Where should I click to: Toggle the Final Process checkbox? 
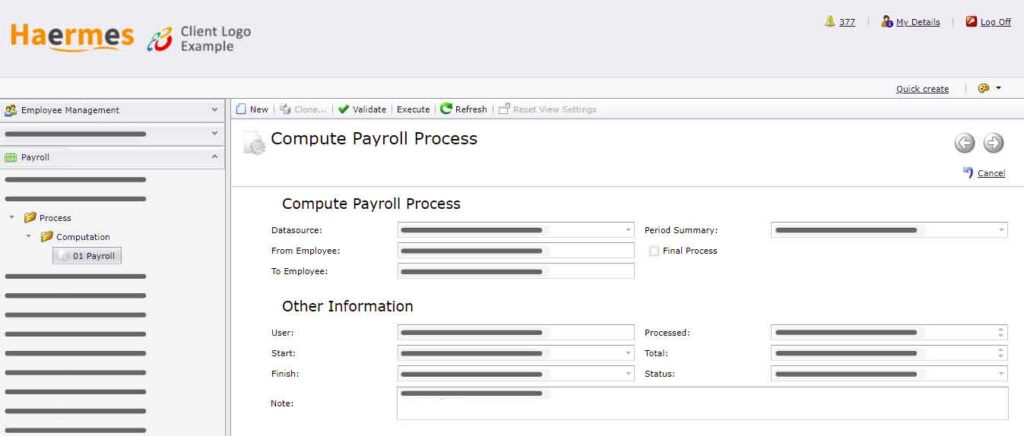[x=654, y=251]
